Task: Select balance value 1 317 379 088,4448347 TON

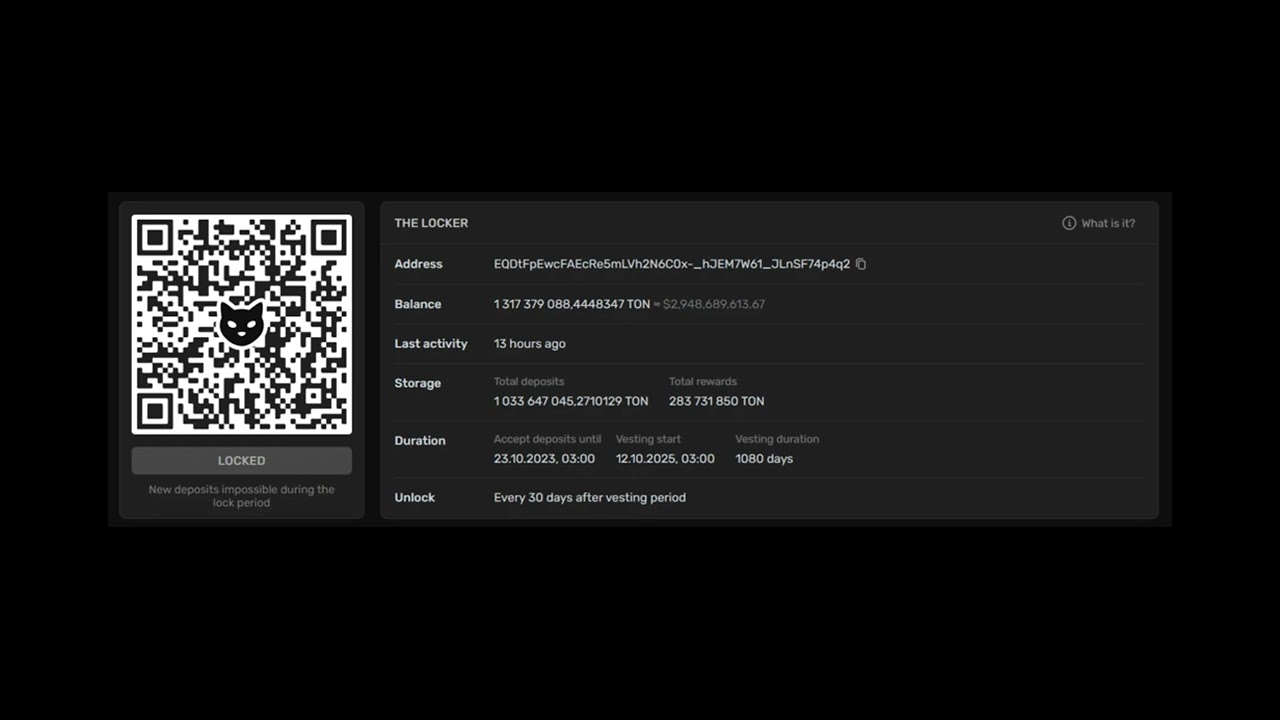Action: point(572,304)
